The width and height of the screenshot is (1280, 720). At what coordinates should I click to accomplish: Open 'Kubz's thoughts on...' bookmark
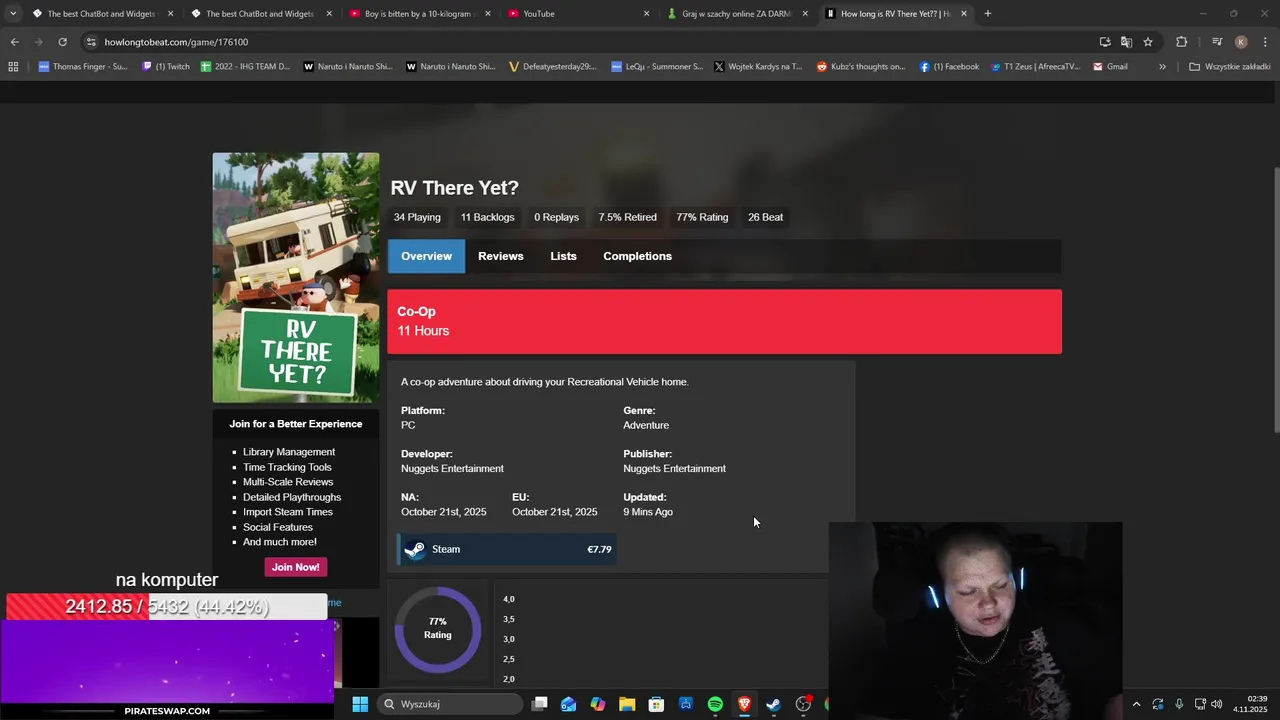click(x=860, y=67)
